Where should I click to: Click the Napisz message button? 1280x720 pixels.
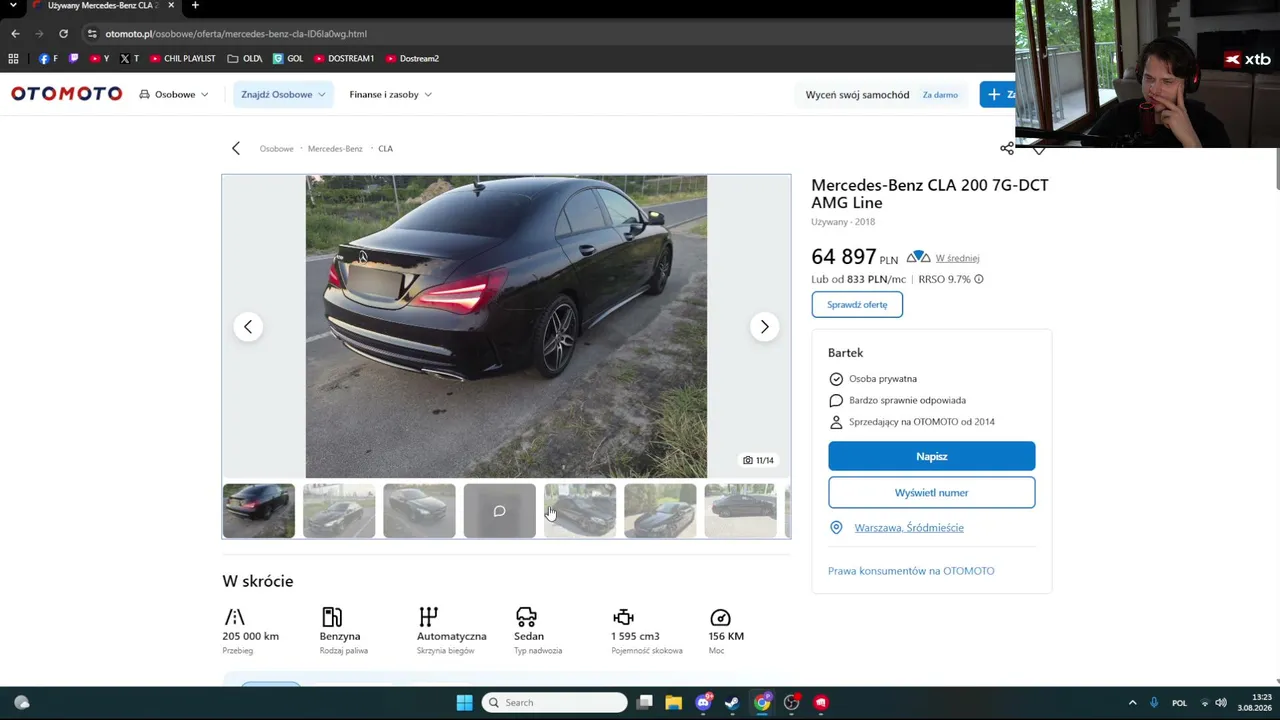[x=931, y=456]
